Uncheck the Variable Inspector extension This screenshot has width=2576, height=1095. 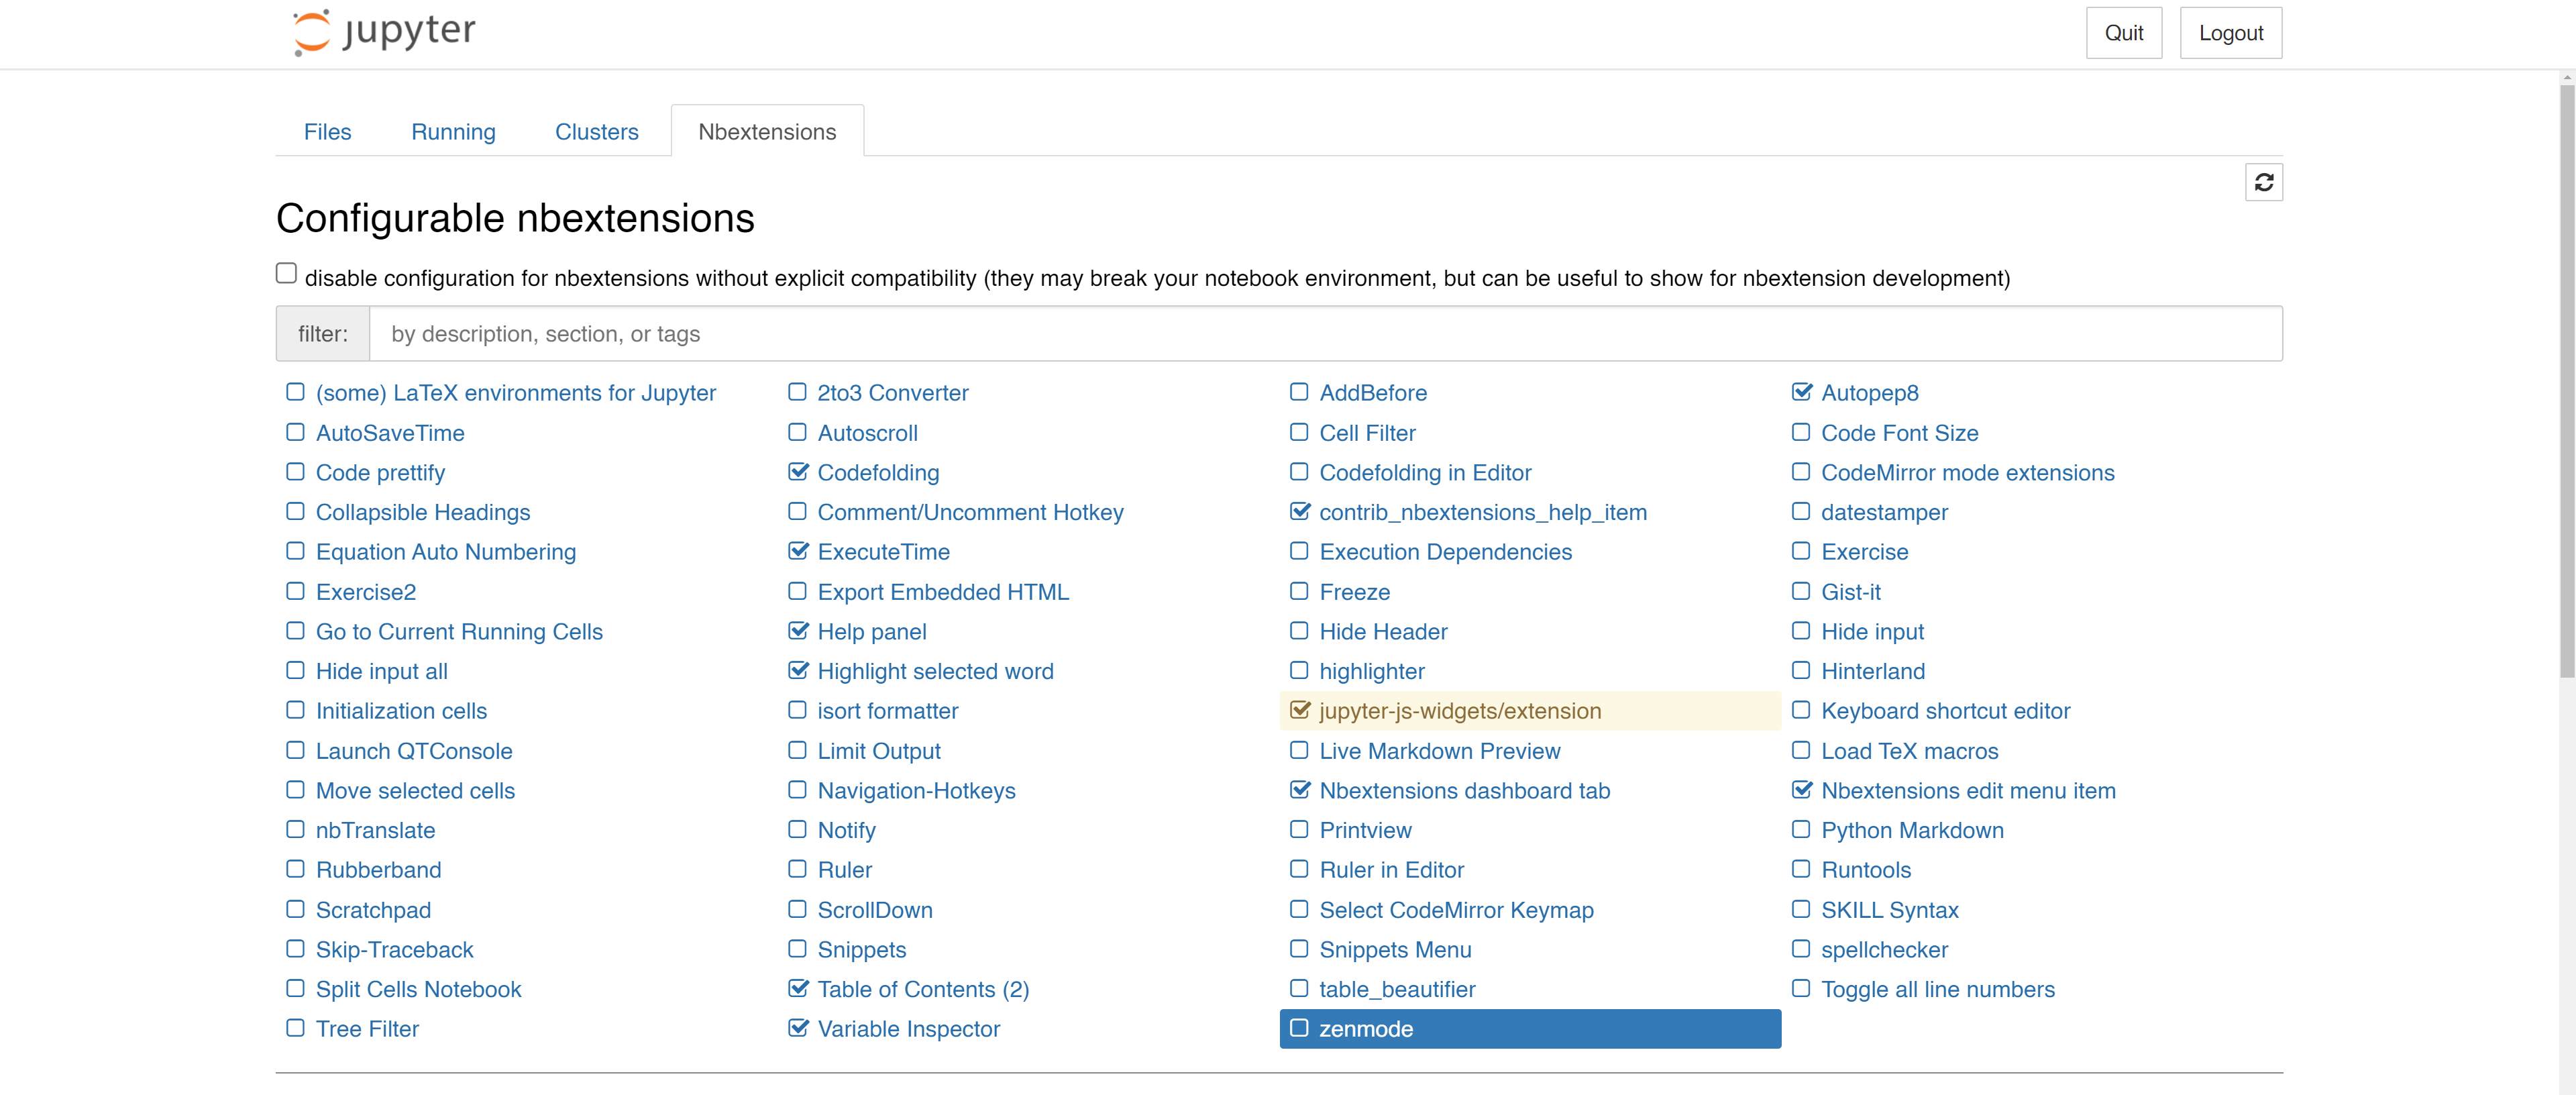[x=797, y=1028]
